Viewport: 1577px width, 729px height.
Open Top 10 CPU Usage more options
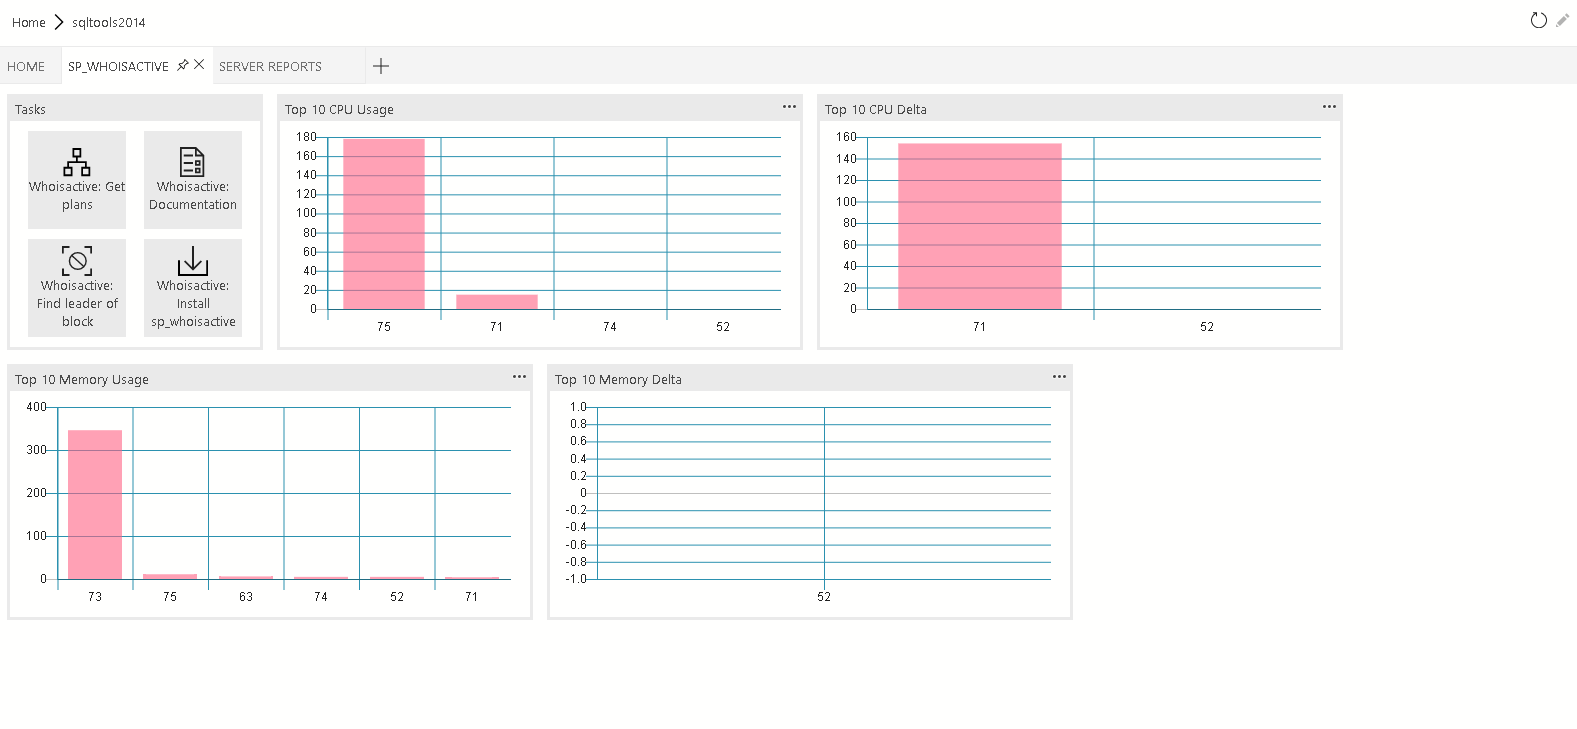[789, 107]
